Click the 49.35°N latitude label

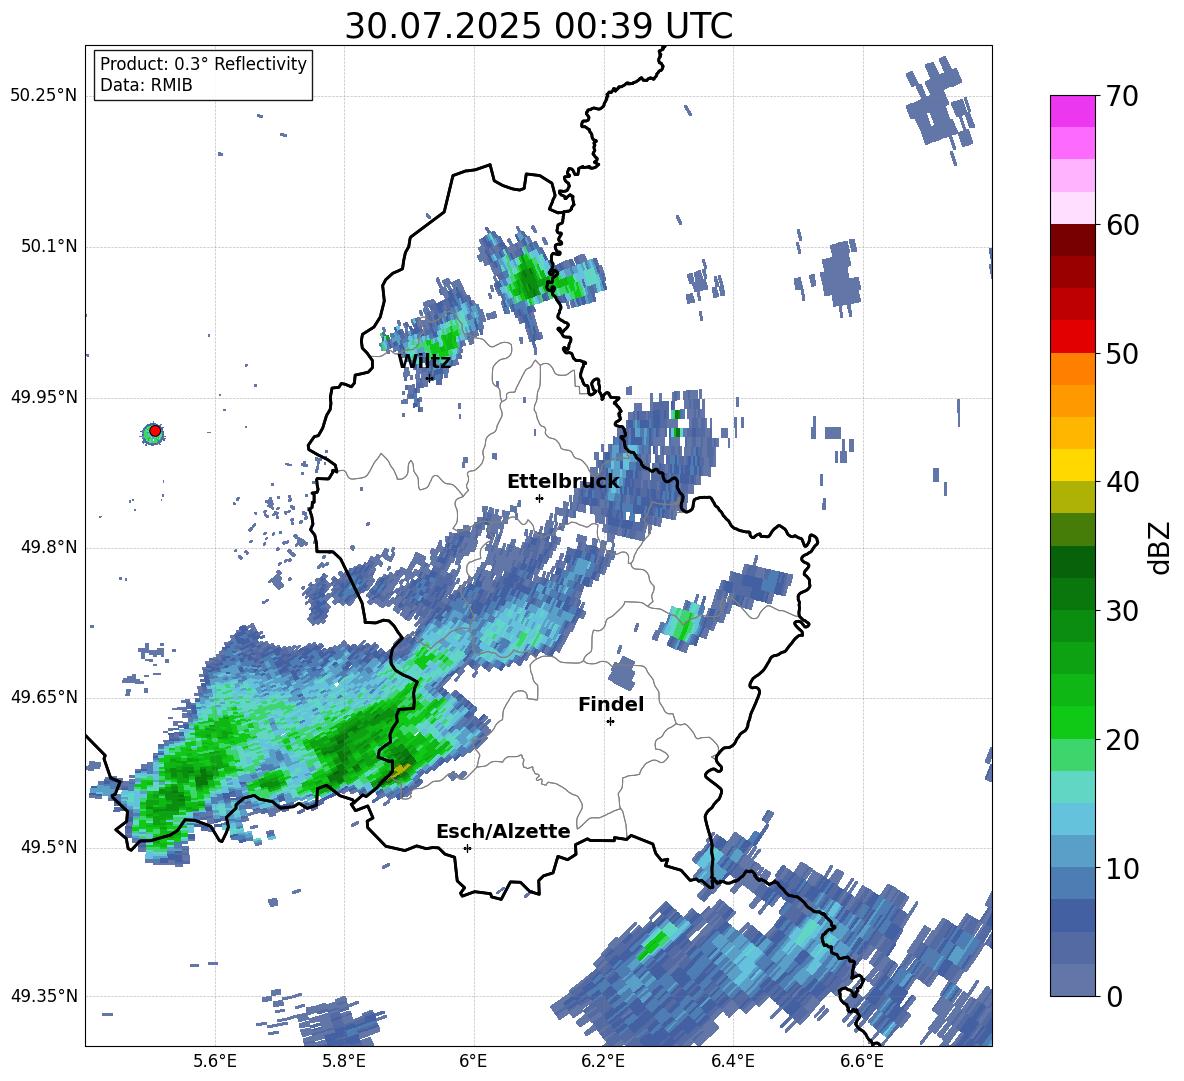pos(44,996)
